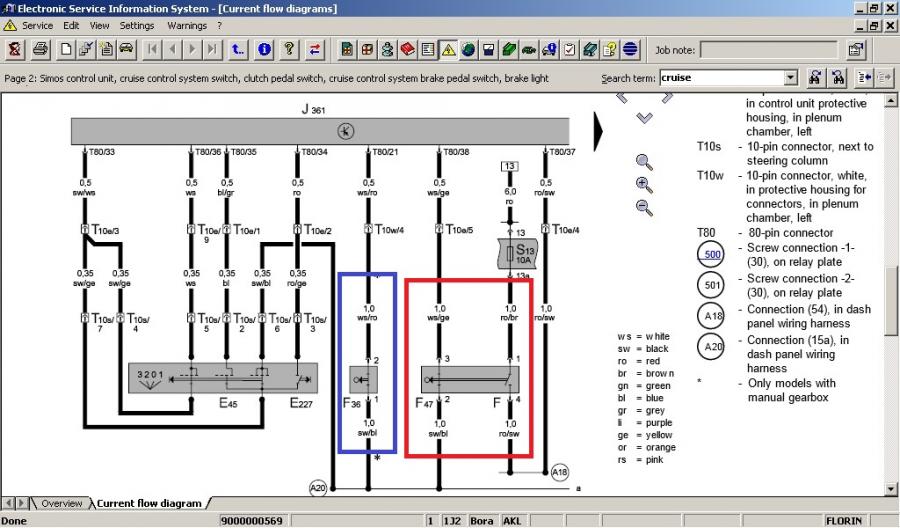Screen dimensions: 900x528
Task: Expand the black triangle panel splitter arrow
Action: (x=600, y=128)
